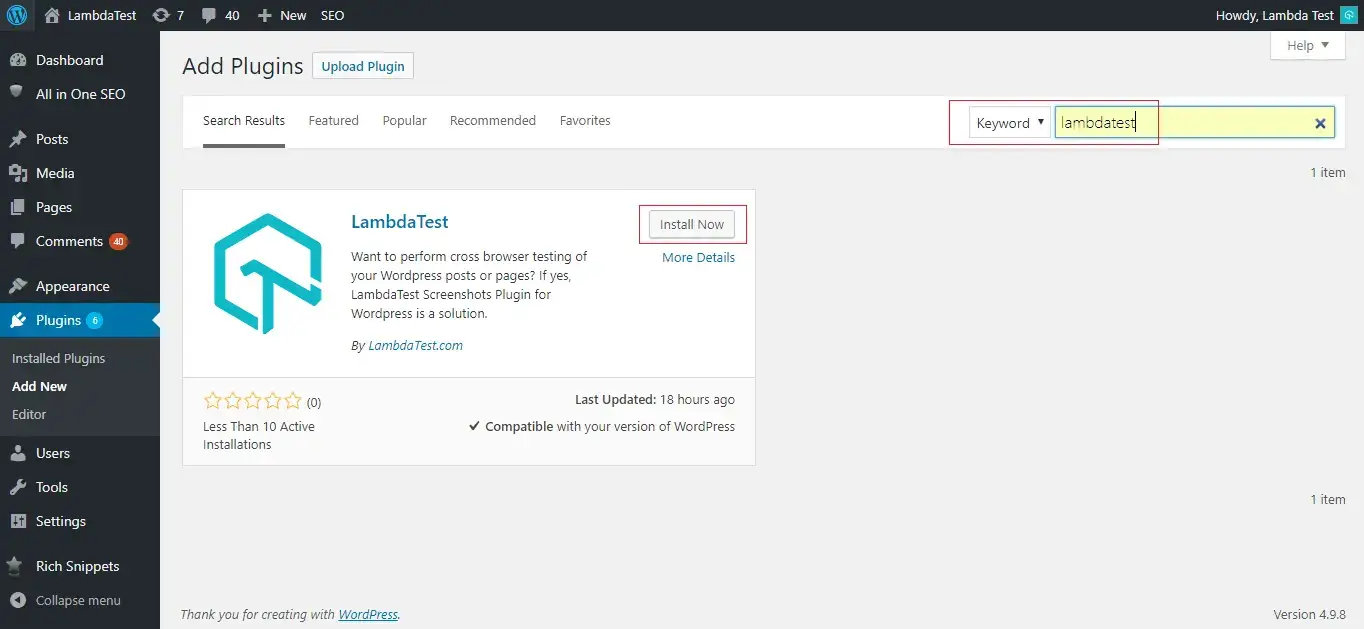Screen dimensions: 1364x629
Task: Open Users from the sidebar
Action: click(x=50, y=453)
